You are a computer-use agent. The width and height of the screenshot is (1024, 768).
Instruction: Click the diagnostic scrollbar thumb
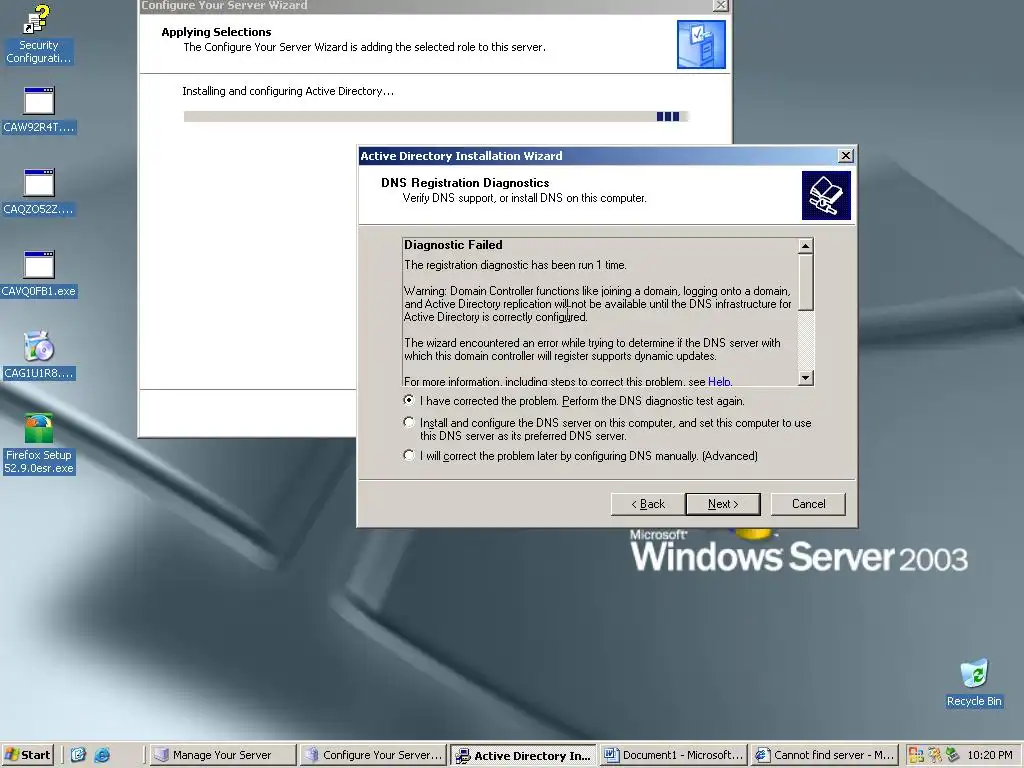[806, 282]
